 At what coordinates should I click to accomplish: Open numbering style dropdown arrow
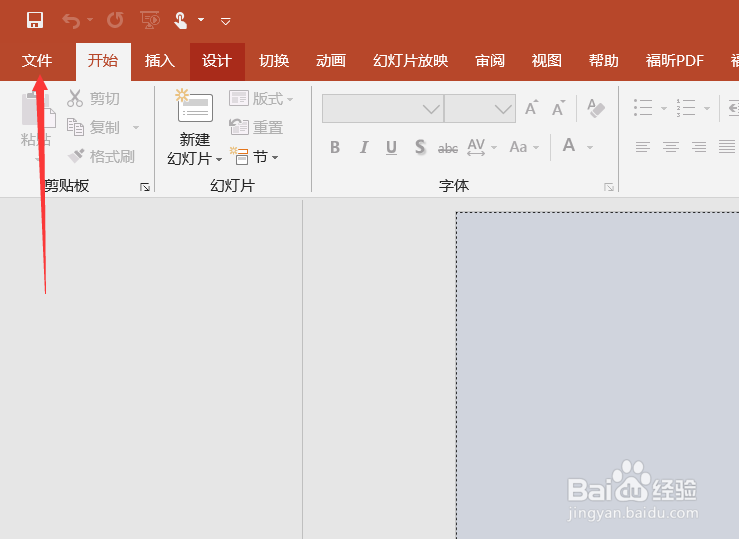point(707,108)
